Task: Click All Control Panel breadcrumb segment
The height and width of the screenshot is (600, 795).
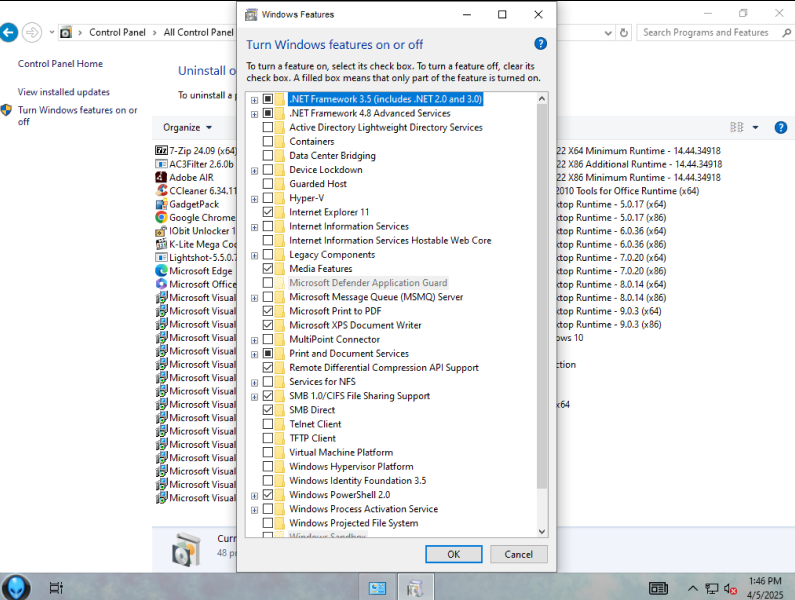Action: point(198,32)
